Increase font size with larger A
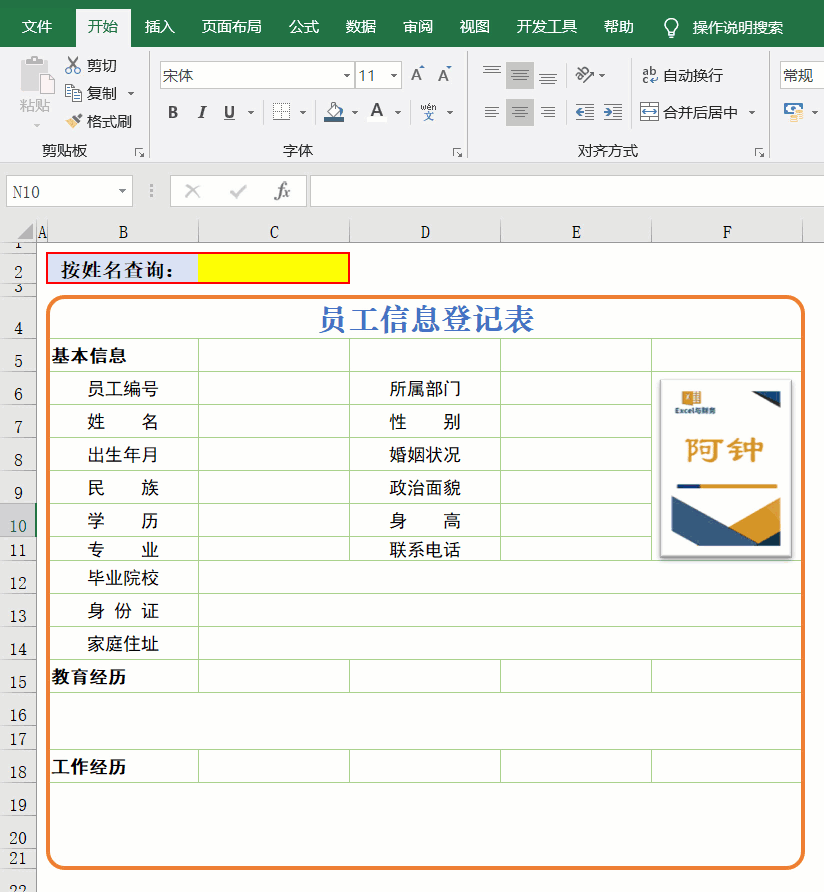The width and height of the screenshot is (824, 892). point(417,75)
